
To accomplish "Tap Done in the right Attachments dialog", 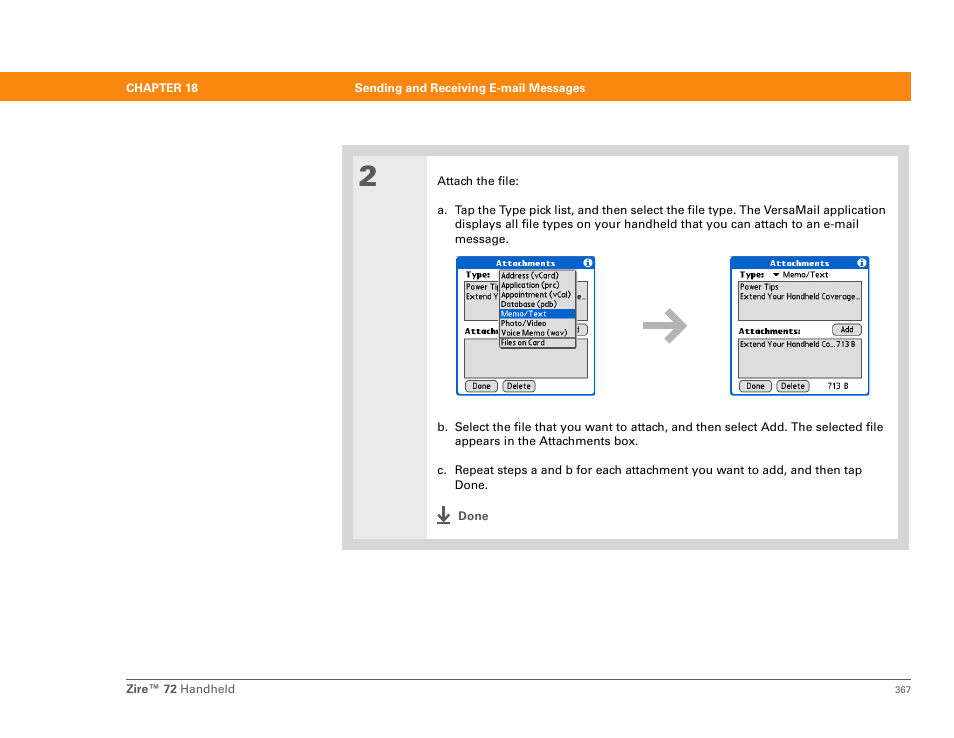I will click(x=755, y=386).
